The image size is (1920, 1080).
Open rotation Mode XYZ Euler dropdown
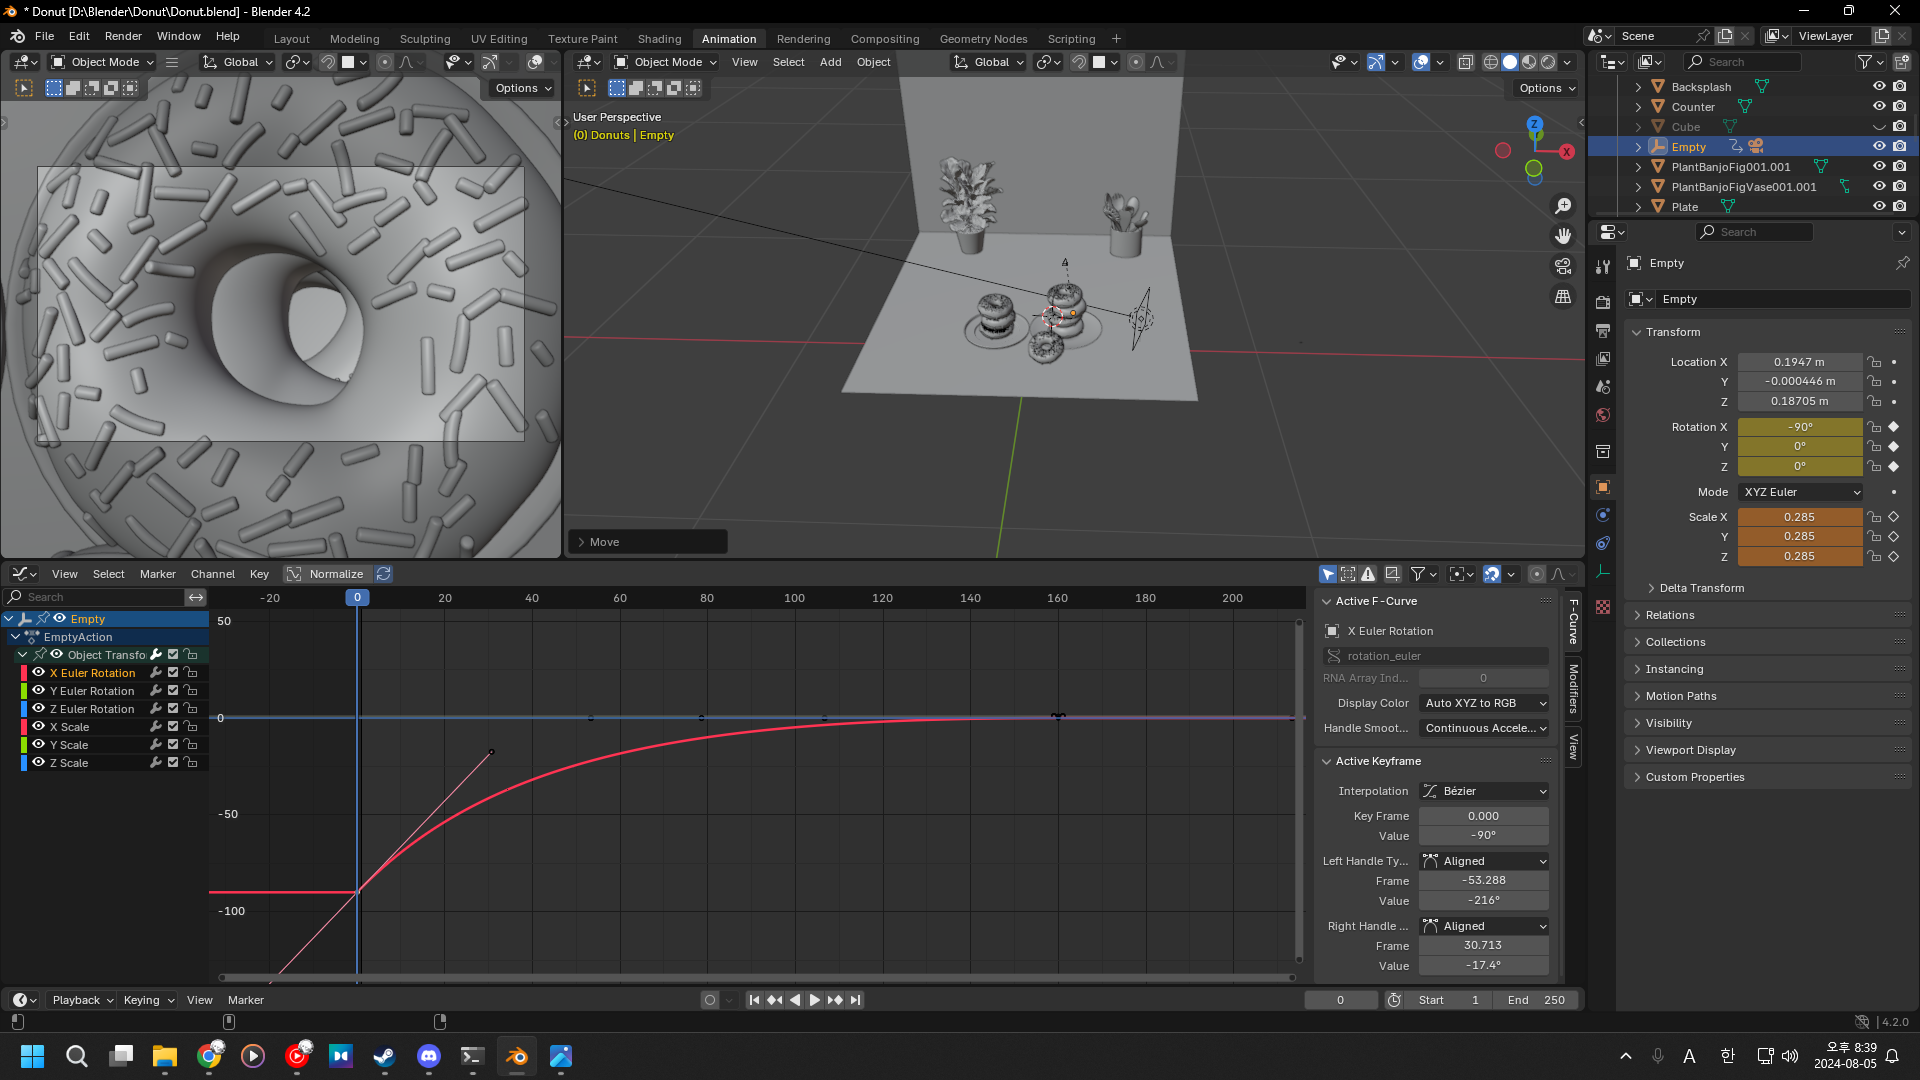1801,492
